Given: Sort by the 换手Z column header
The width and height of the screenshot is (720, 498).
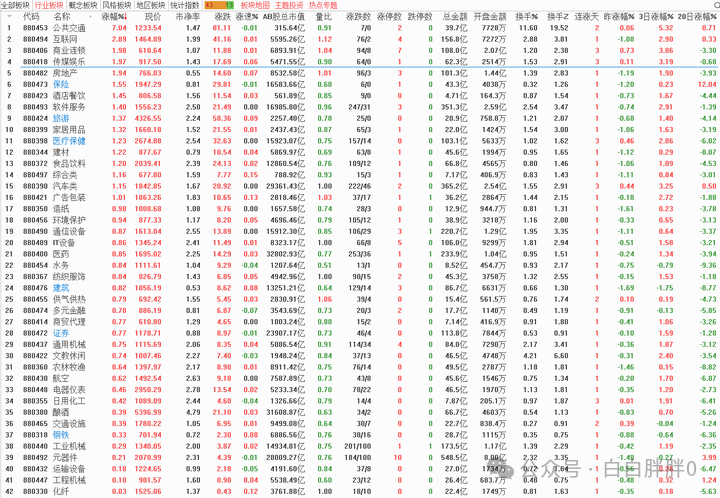Looking at the screenshot, I should [557, 17].
